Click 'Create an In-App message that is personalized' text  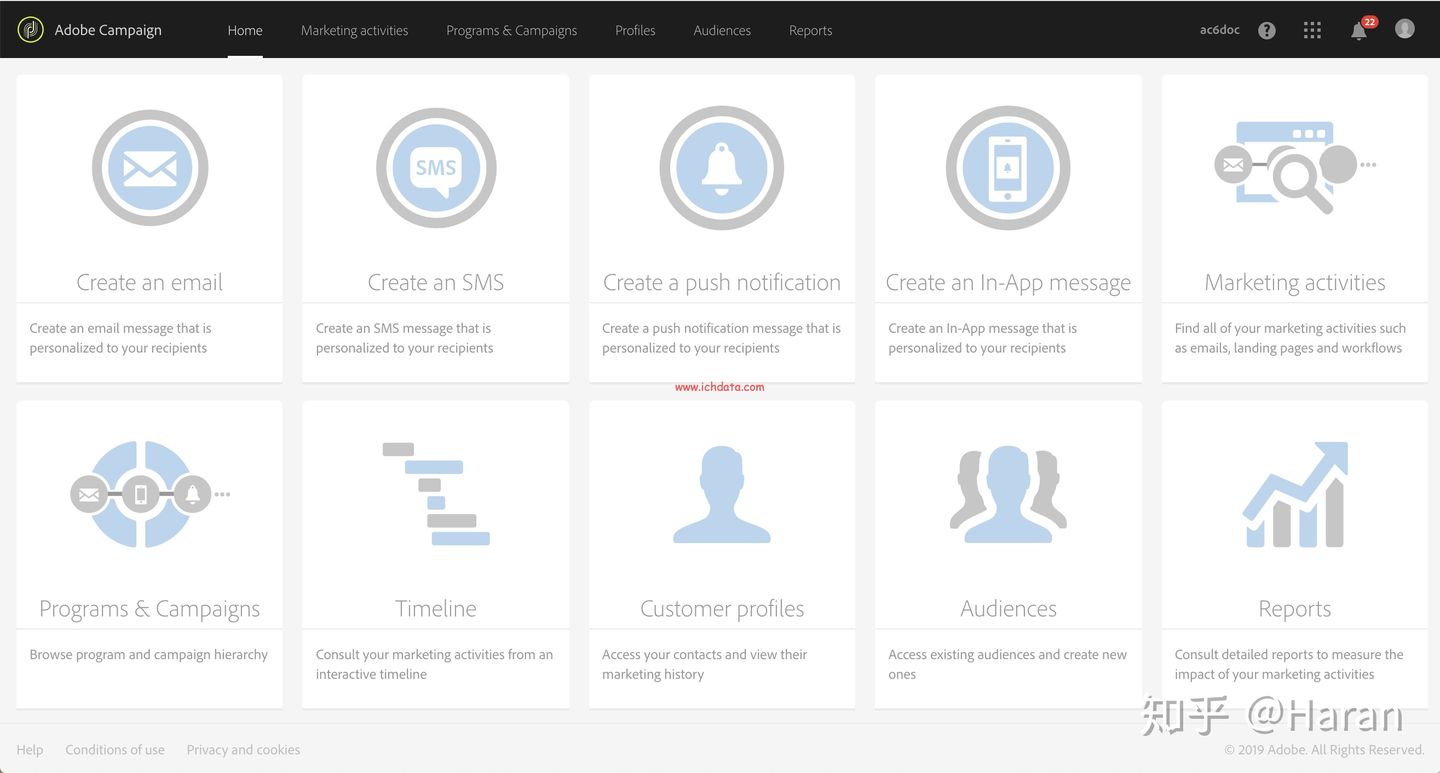tap(982, 338)
